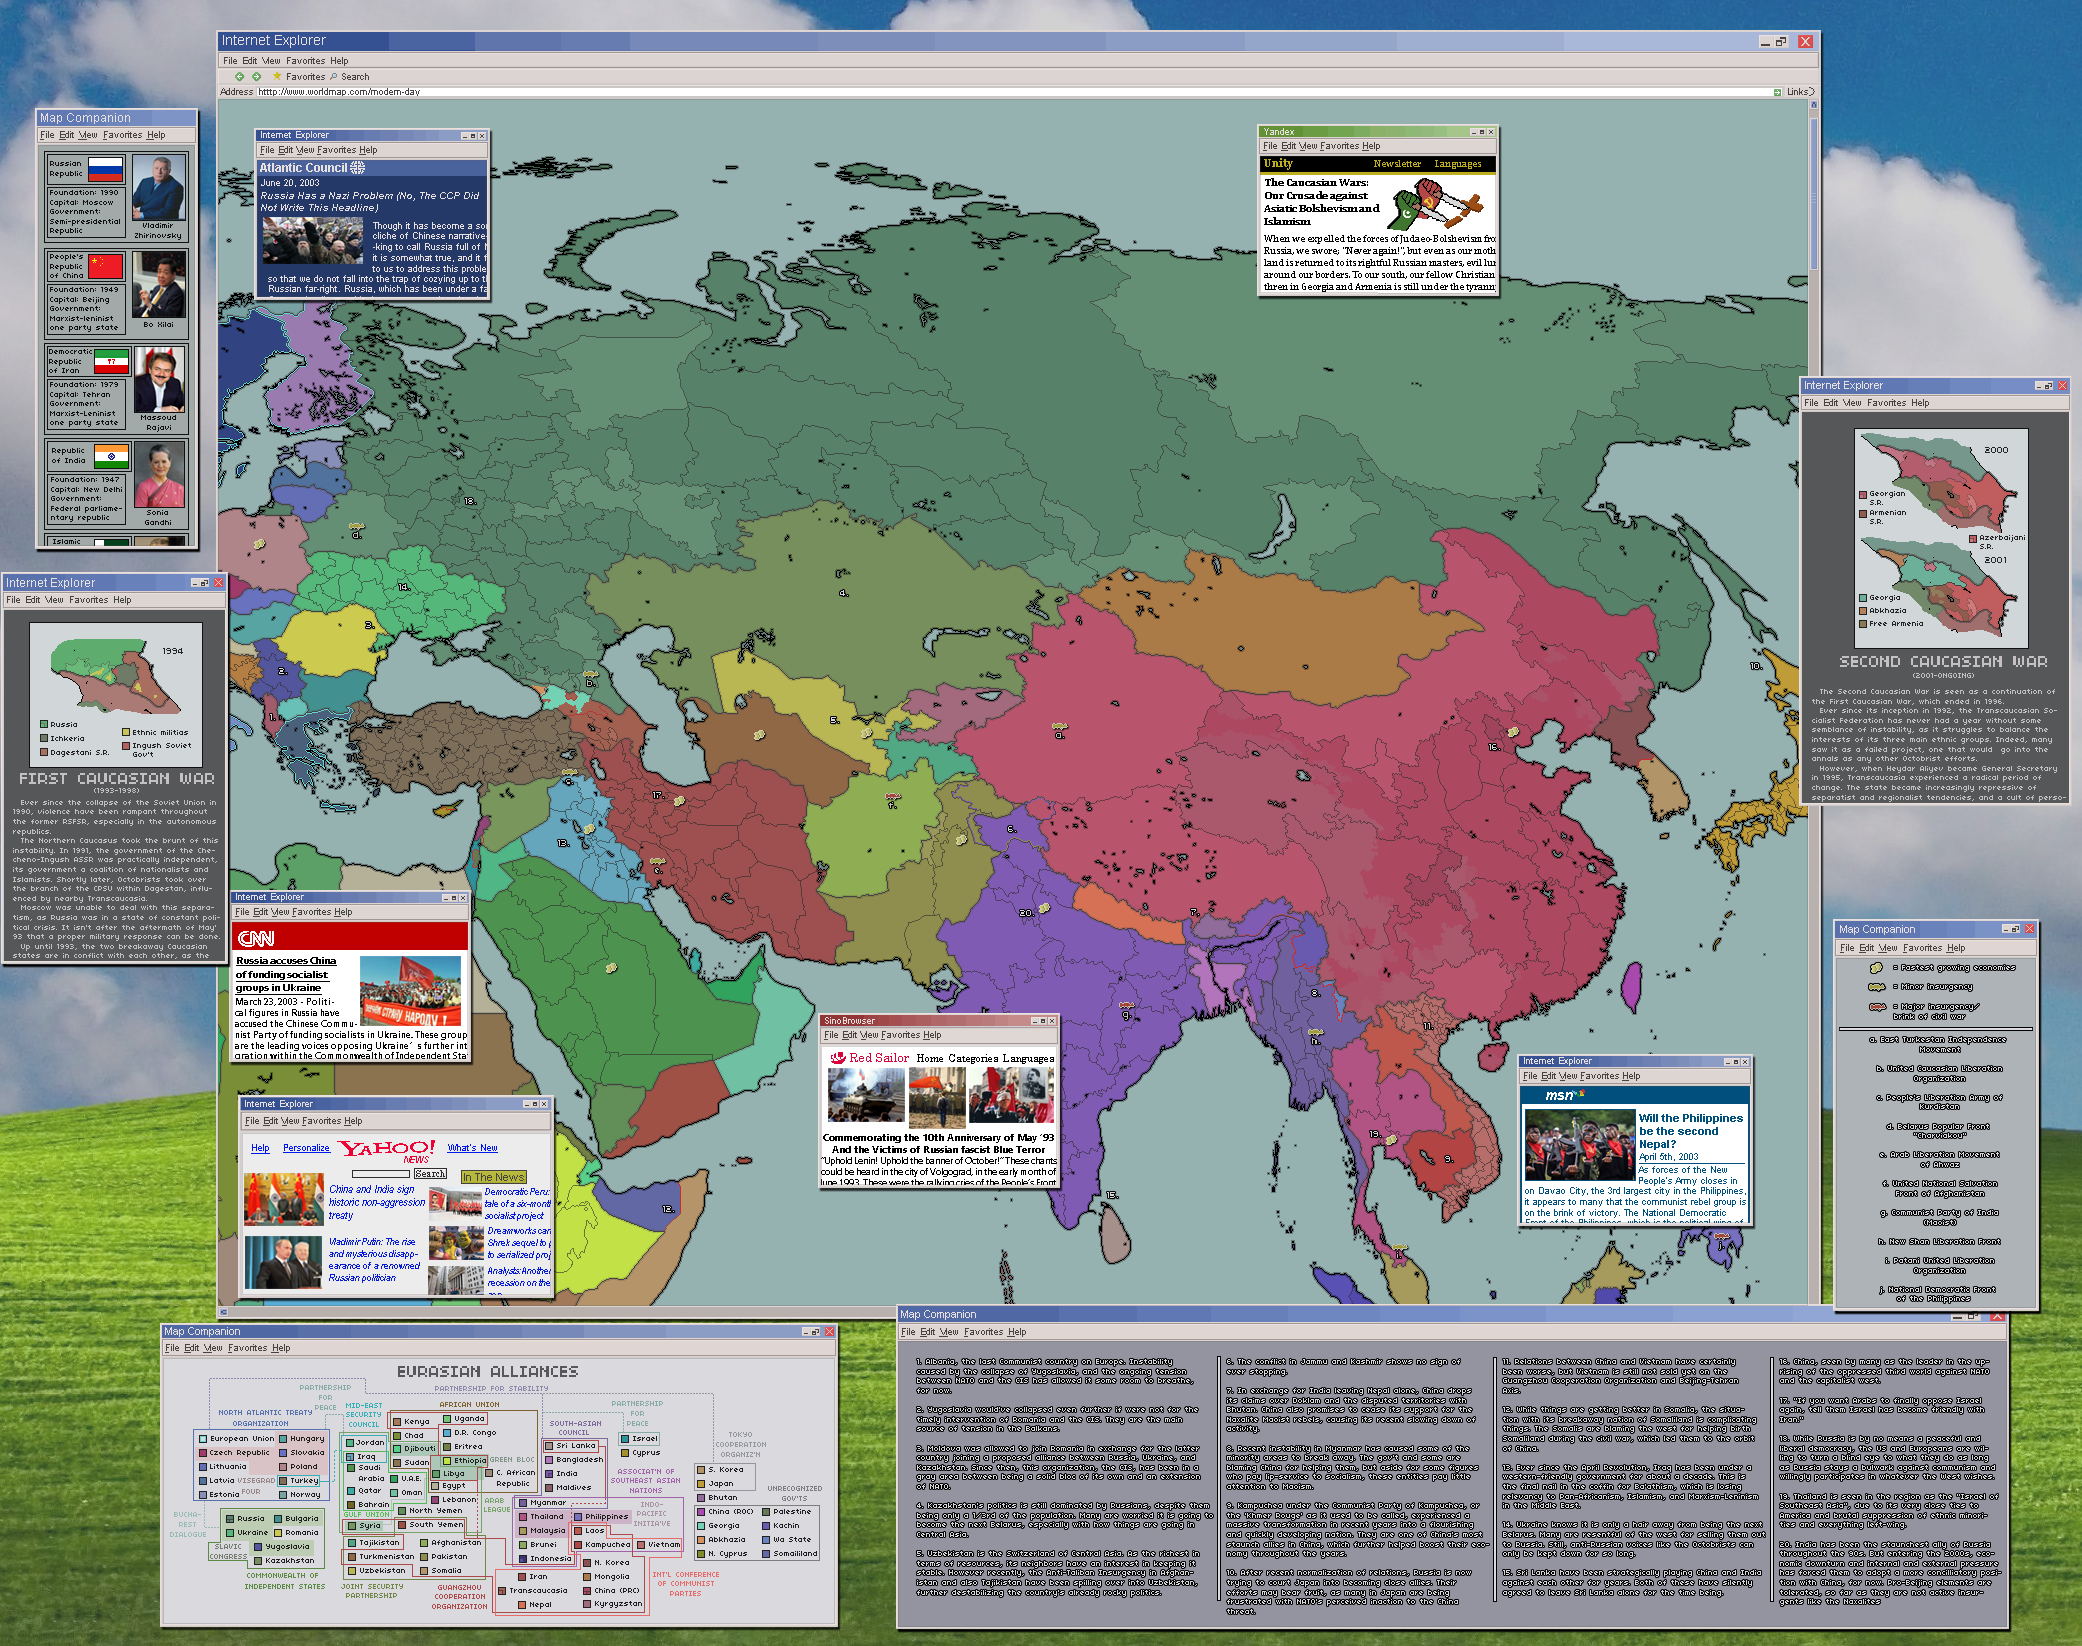Click the Yahoo Search button
Viewport: 2082px width, 1646px height.
[430, 1174]
